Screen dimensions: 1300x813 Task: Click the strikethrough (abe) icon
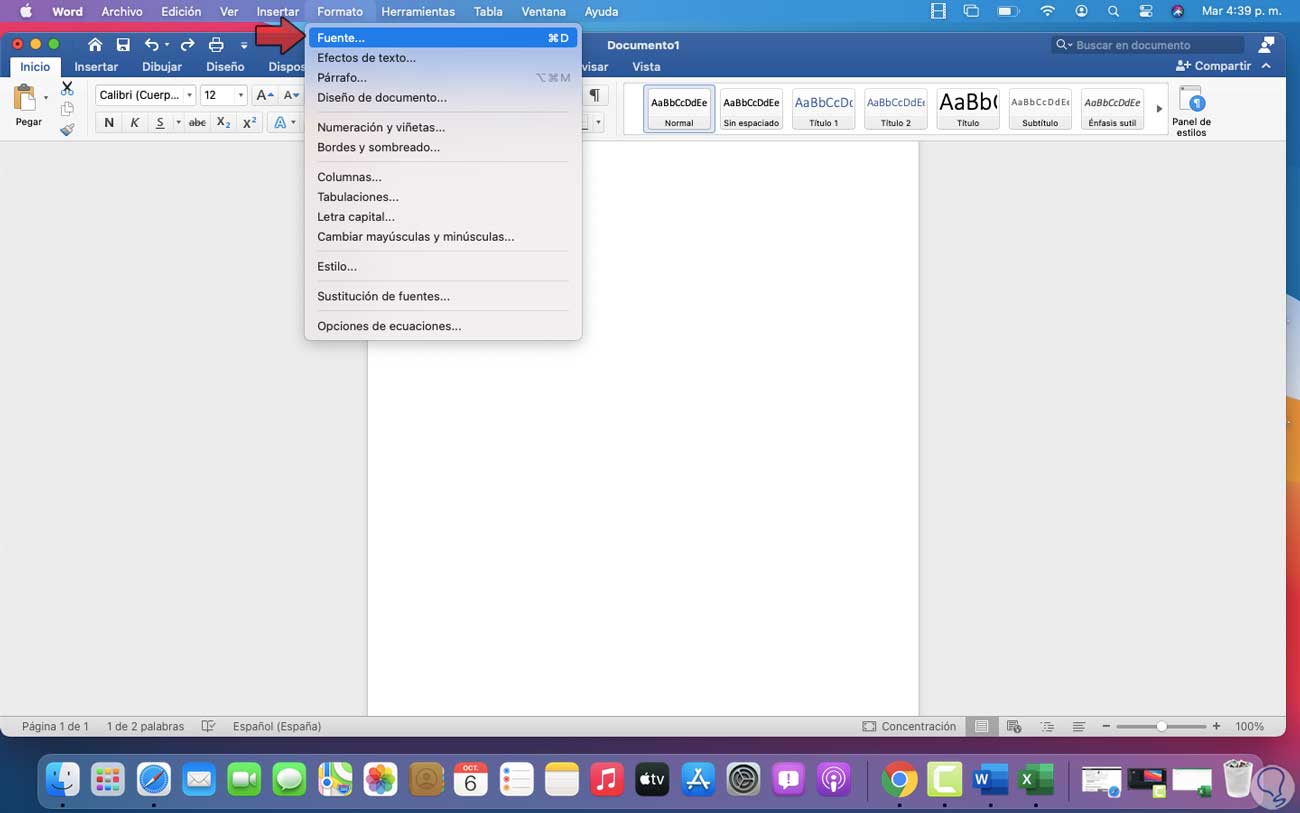[197, 122]
